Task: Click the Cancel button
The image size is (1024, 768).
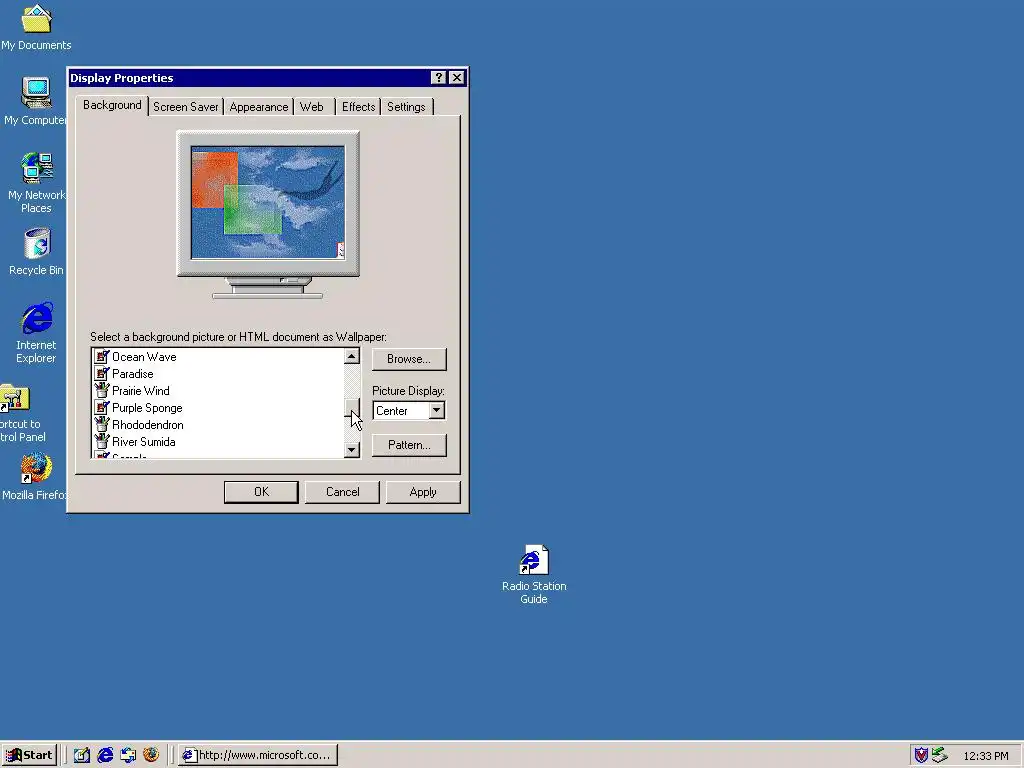Action: [x=342, y=492]
